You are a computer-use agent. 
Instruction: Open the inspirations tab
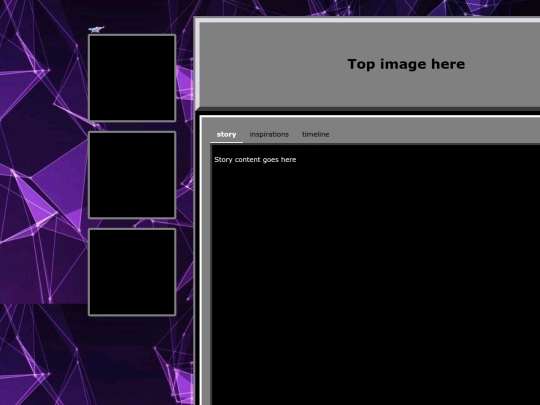pos(269,134)
